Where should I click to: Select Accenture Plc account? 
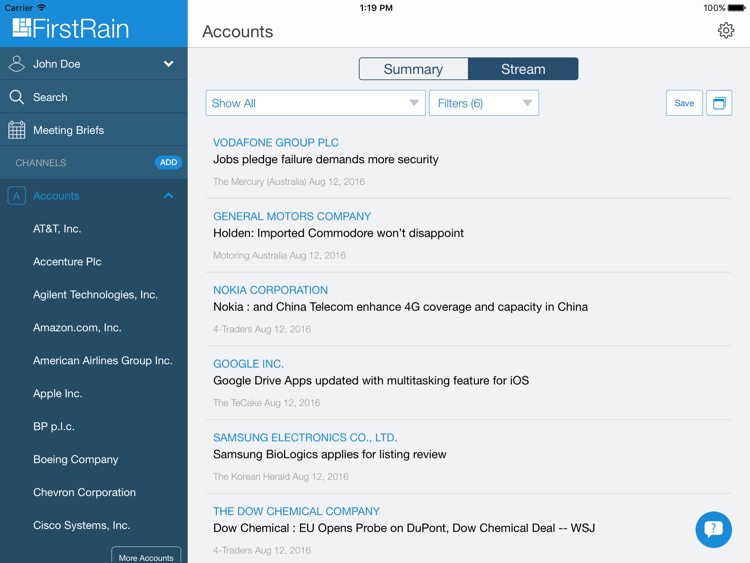pyautogui.click(x=67, y=262)
